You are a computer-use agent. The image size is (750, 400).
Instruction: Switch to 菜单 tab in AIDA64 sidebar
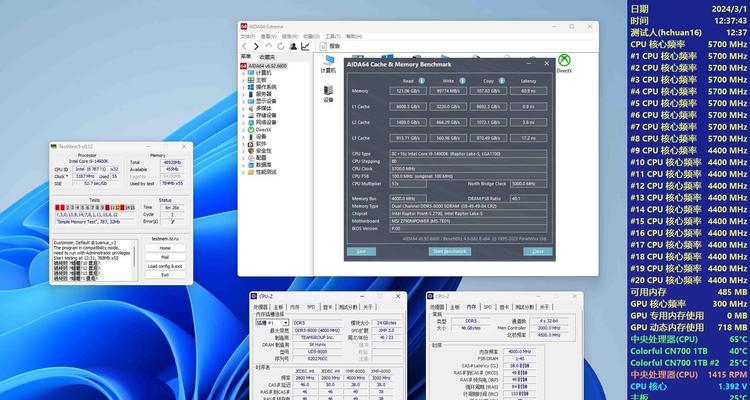point(245,57)
